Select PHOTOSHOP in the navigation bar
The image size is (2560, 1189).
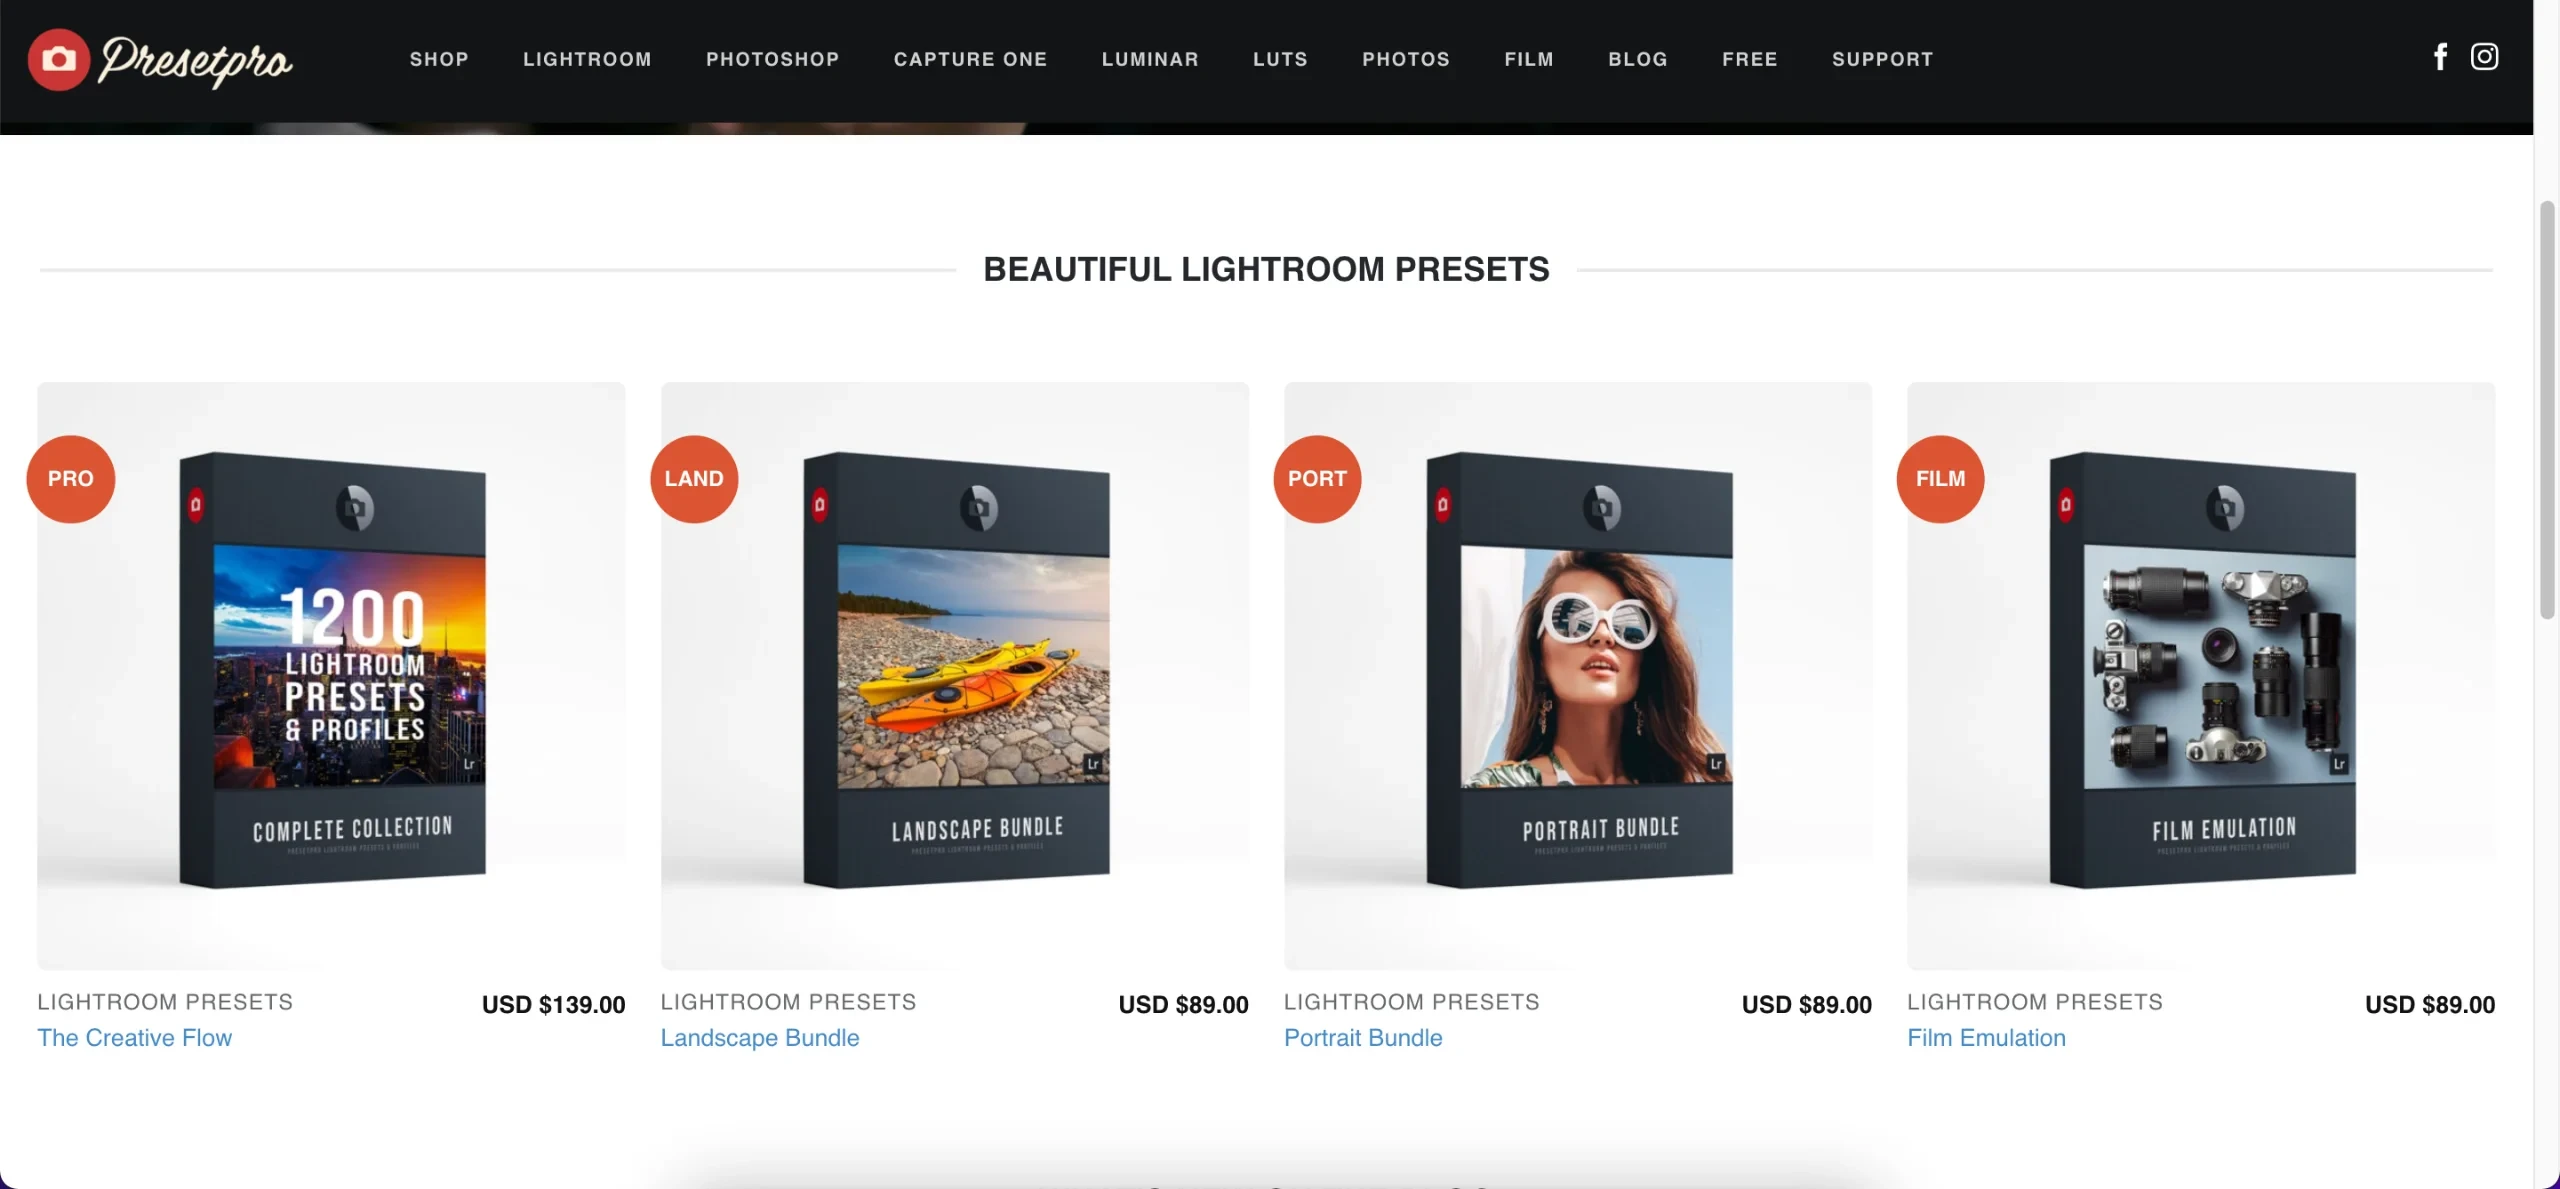773,59
